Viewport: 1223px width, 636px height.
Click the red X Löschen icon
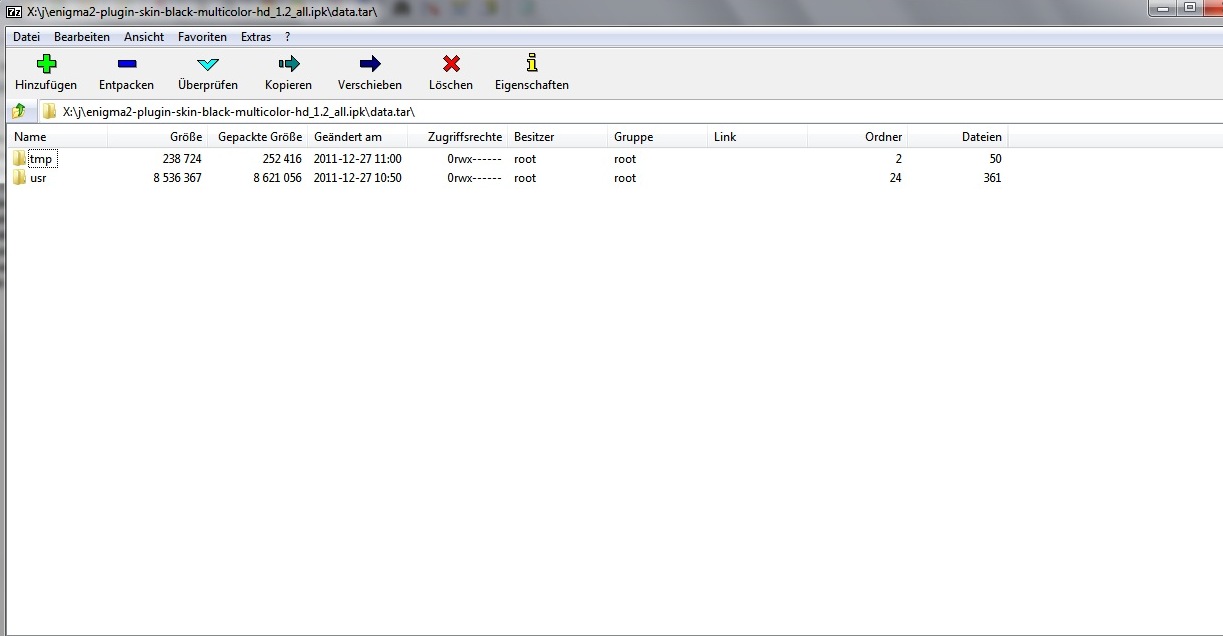click(x=451, y=65)
